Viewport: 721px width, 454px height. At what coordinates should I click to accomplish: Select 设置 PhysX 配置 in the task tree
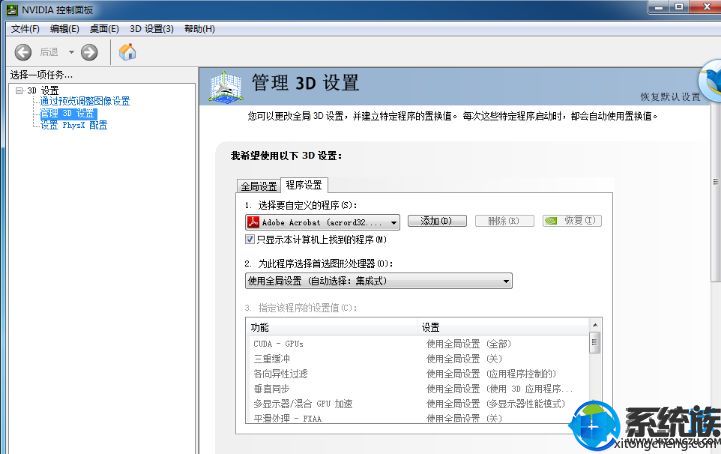click(74, 125)
